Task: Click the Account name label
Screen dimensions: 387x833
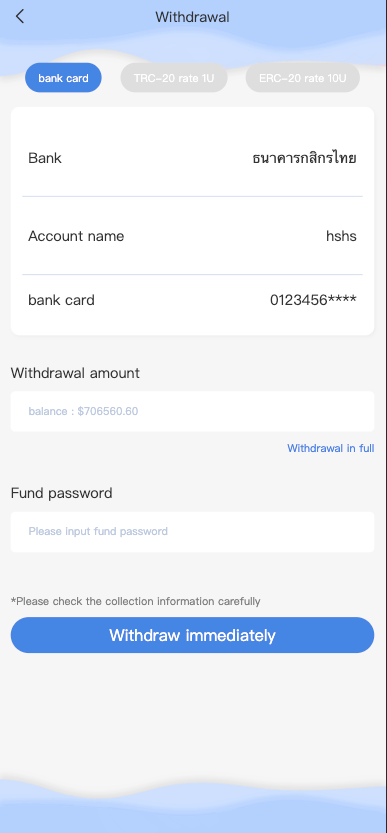Action: pyautogui.click(x=76, y=236)
